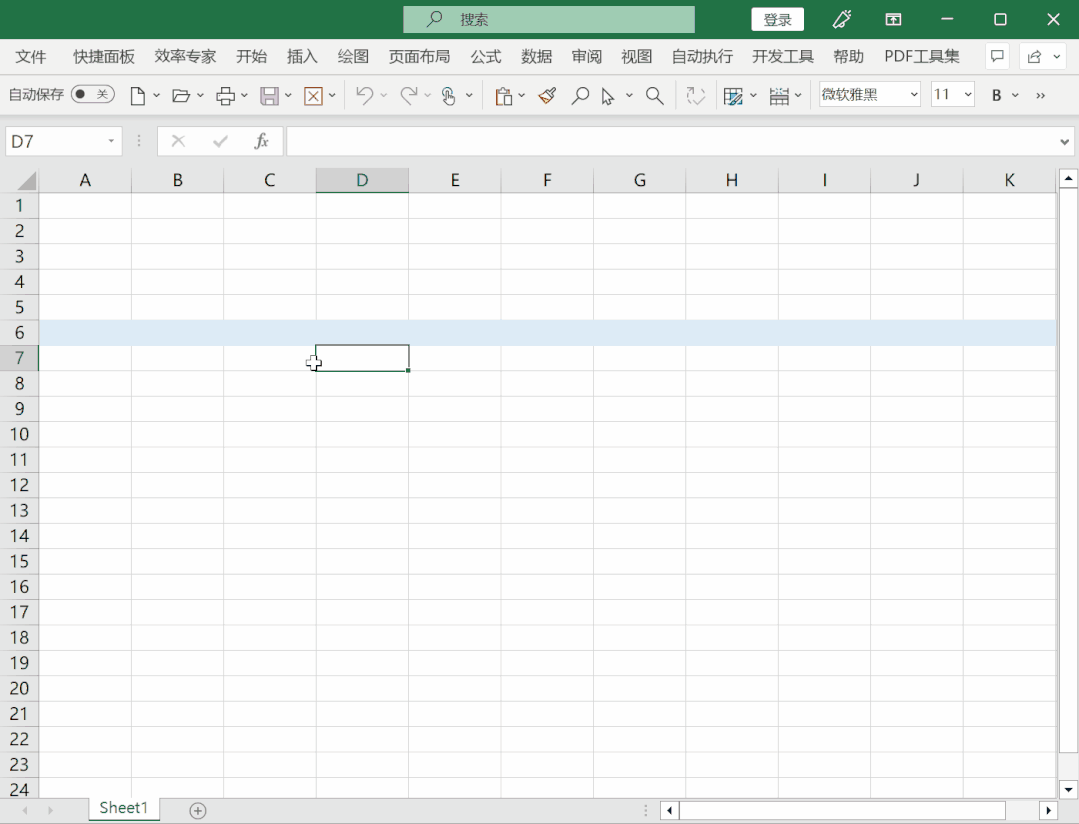Click the 登录 sign-in button
1079x824 pixels.
777,20
